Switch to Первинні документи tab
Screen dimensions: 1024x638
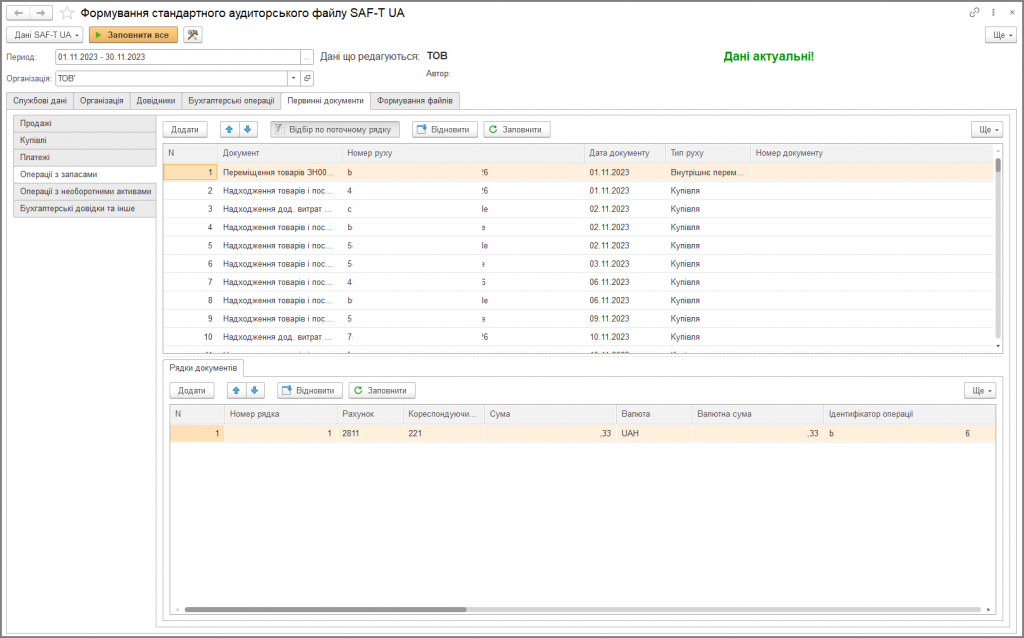coord(325,101)
